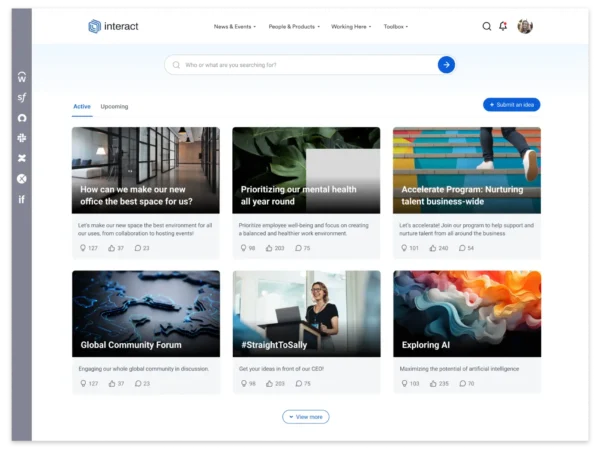The width and height of the screenshot is (600, 454).
Task: Open the notifications bell
Action: pyautogui.click(x=503, y=26)
